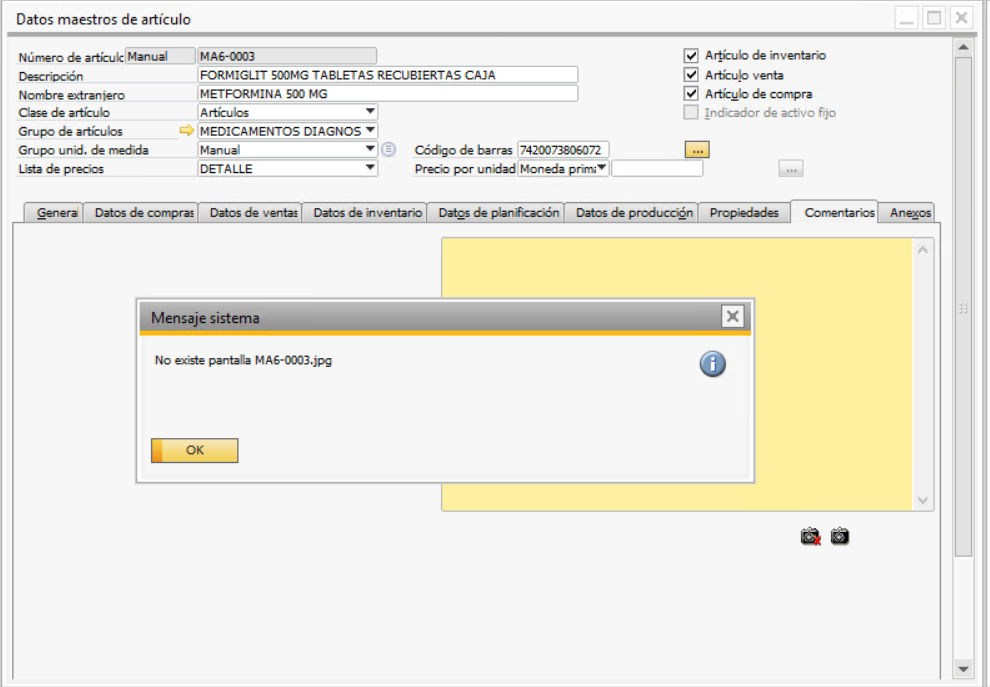The width and height of the screenshot is (990, 687).
Task: Click the empty unit price amount field
Action: click(657, 169)
